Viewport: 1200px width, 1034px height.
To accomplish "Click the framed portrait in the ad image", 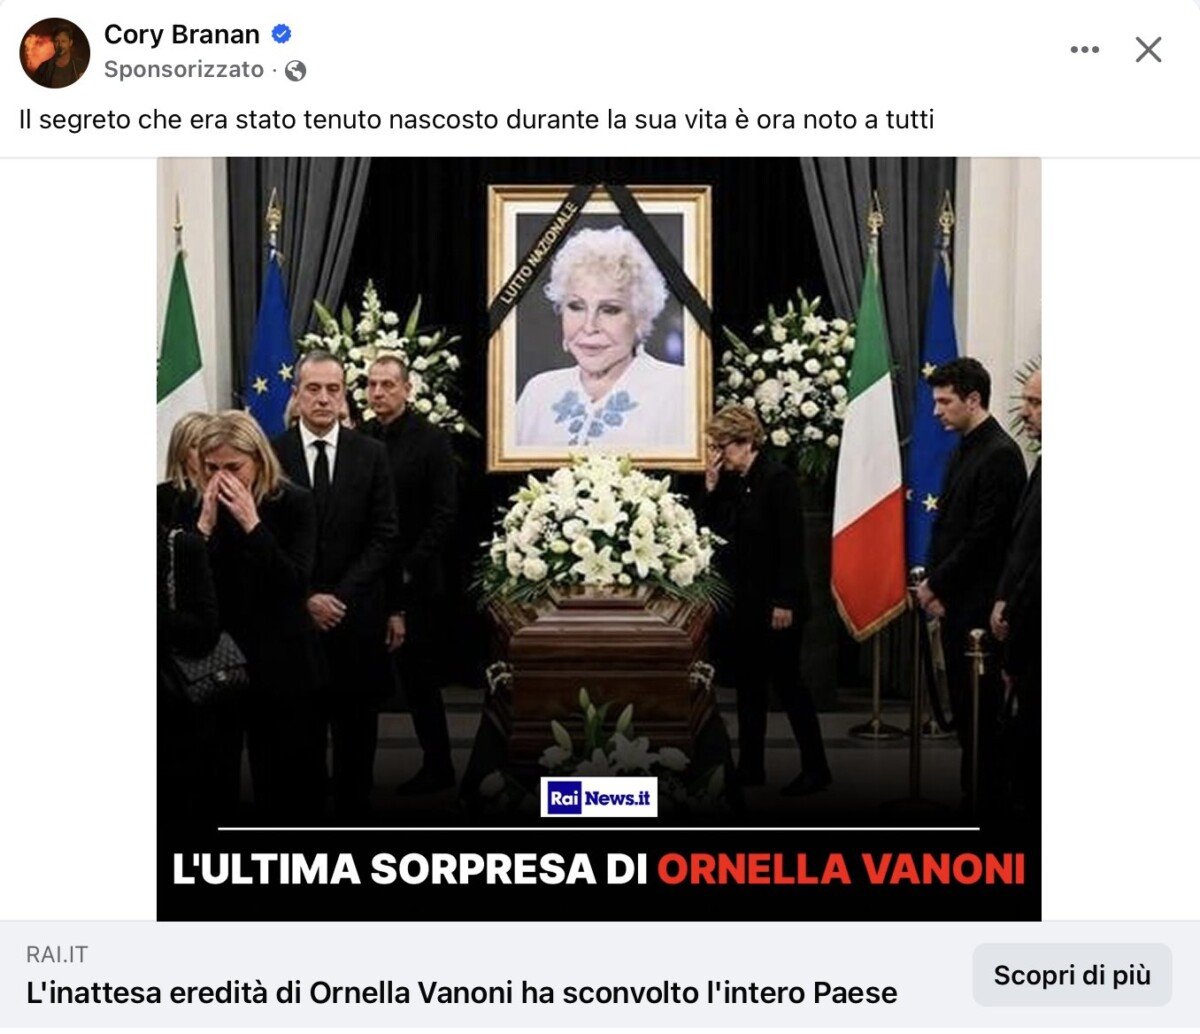I will coord(600,327).
